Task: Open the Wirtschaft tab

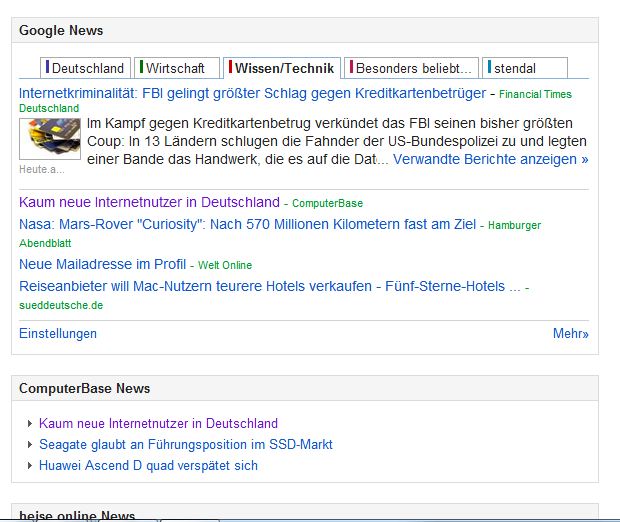Action: point(177,68)
